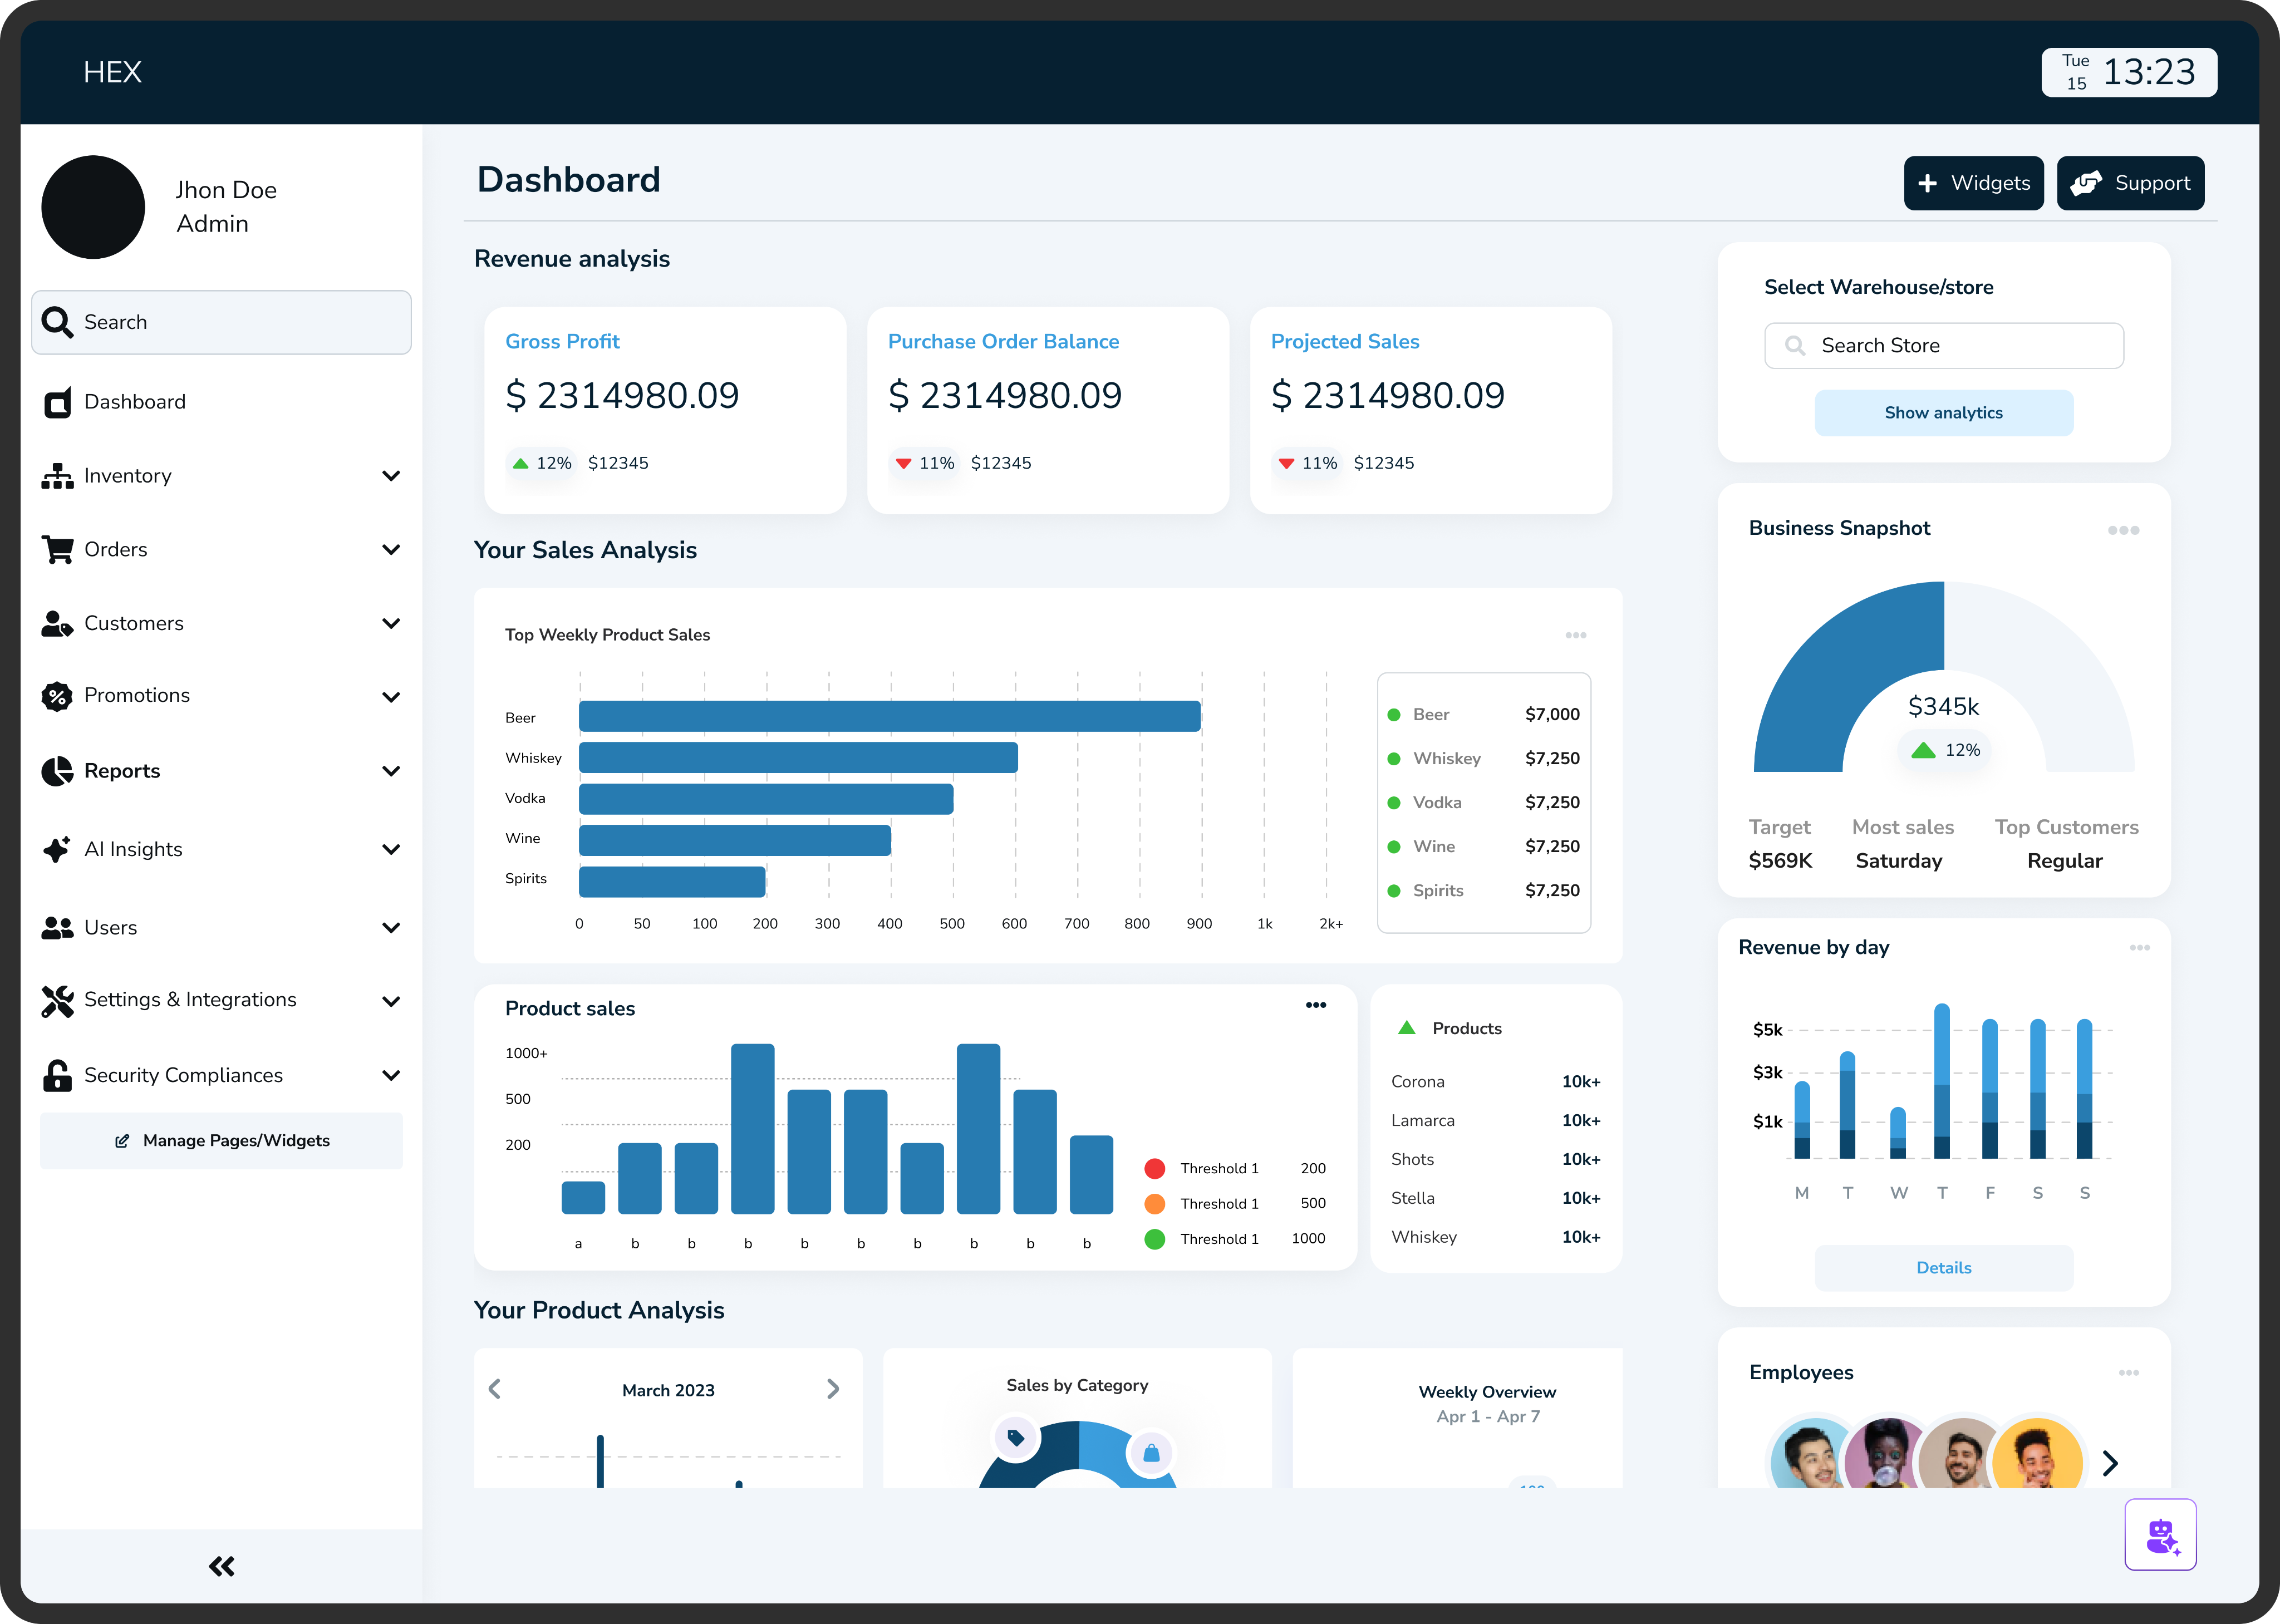Go to next month after March 2023
The height and width of the screenshot is (1624, 2280).
832,1389
